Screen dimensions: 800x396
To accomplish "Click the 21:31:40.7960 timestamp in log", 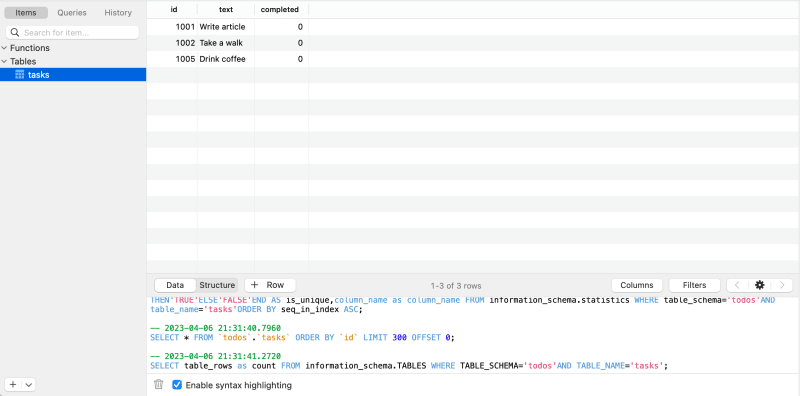I will [x=215, y=328].
